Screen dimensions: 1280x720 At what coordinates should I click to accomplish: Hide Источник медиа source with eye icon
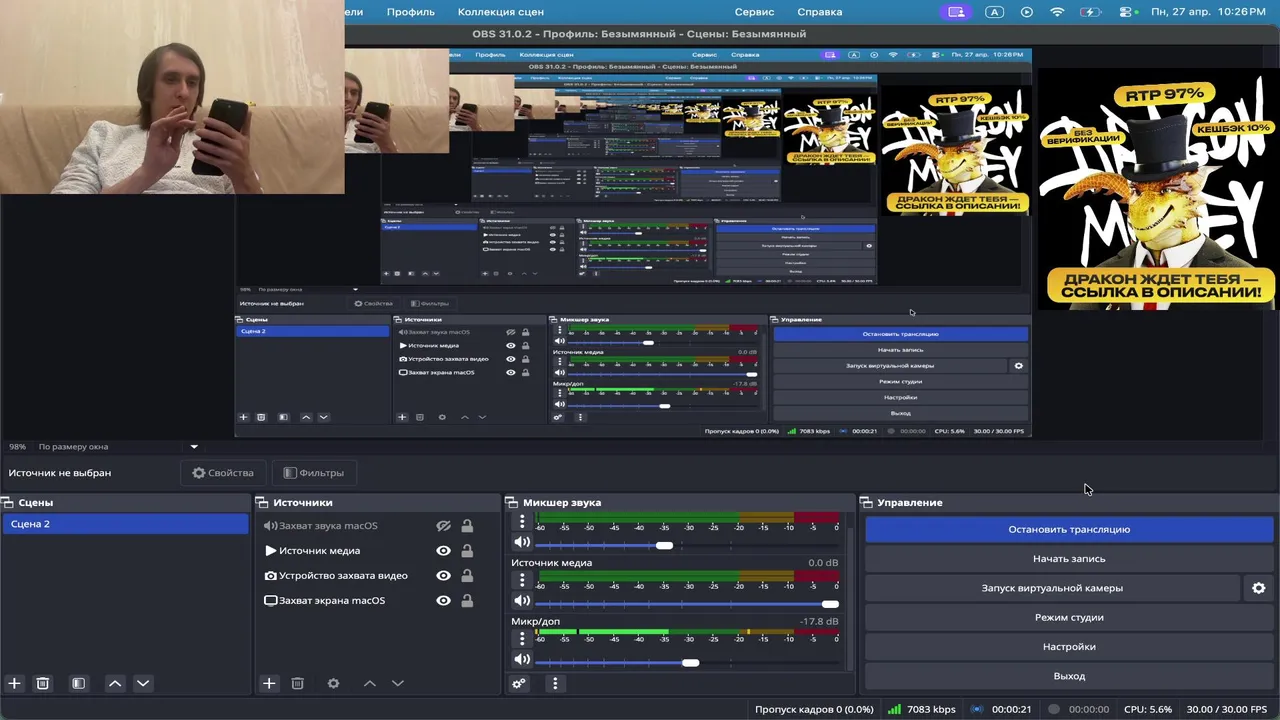(x=443, y=551)
